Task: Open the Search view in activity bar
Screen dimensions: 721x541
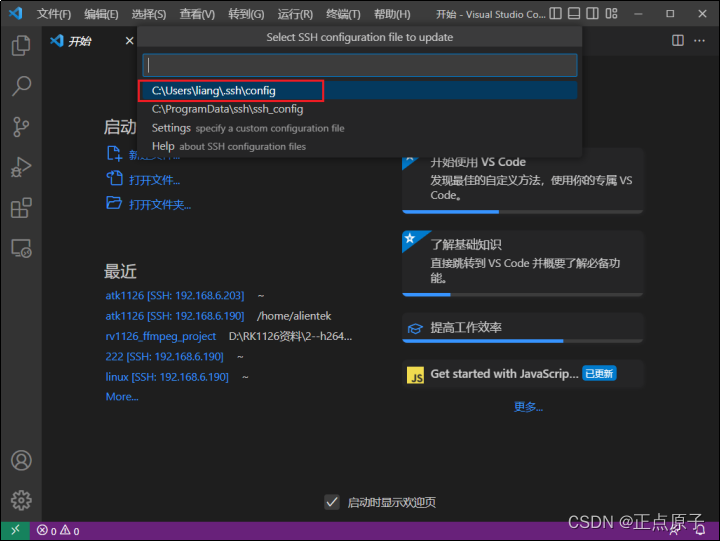Action: click(21, 86)
